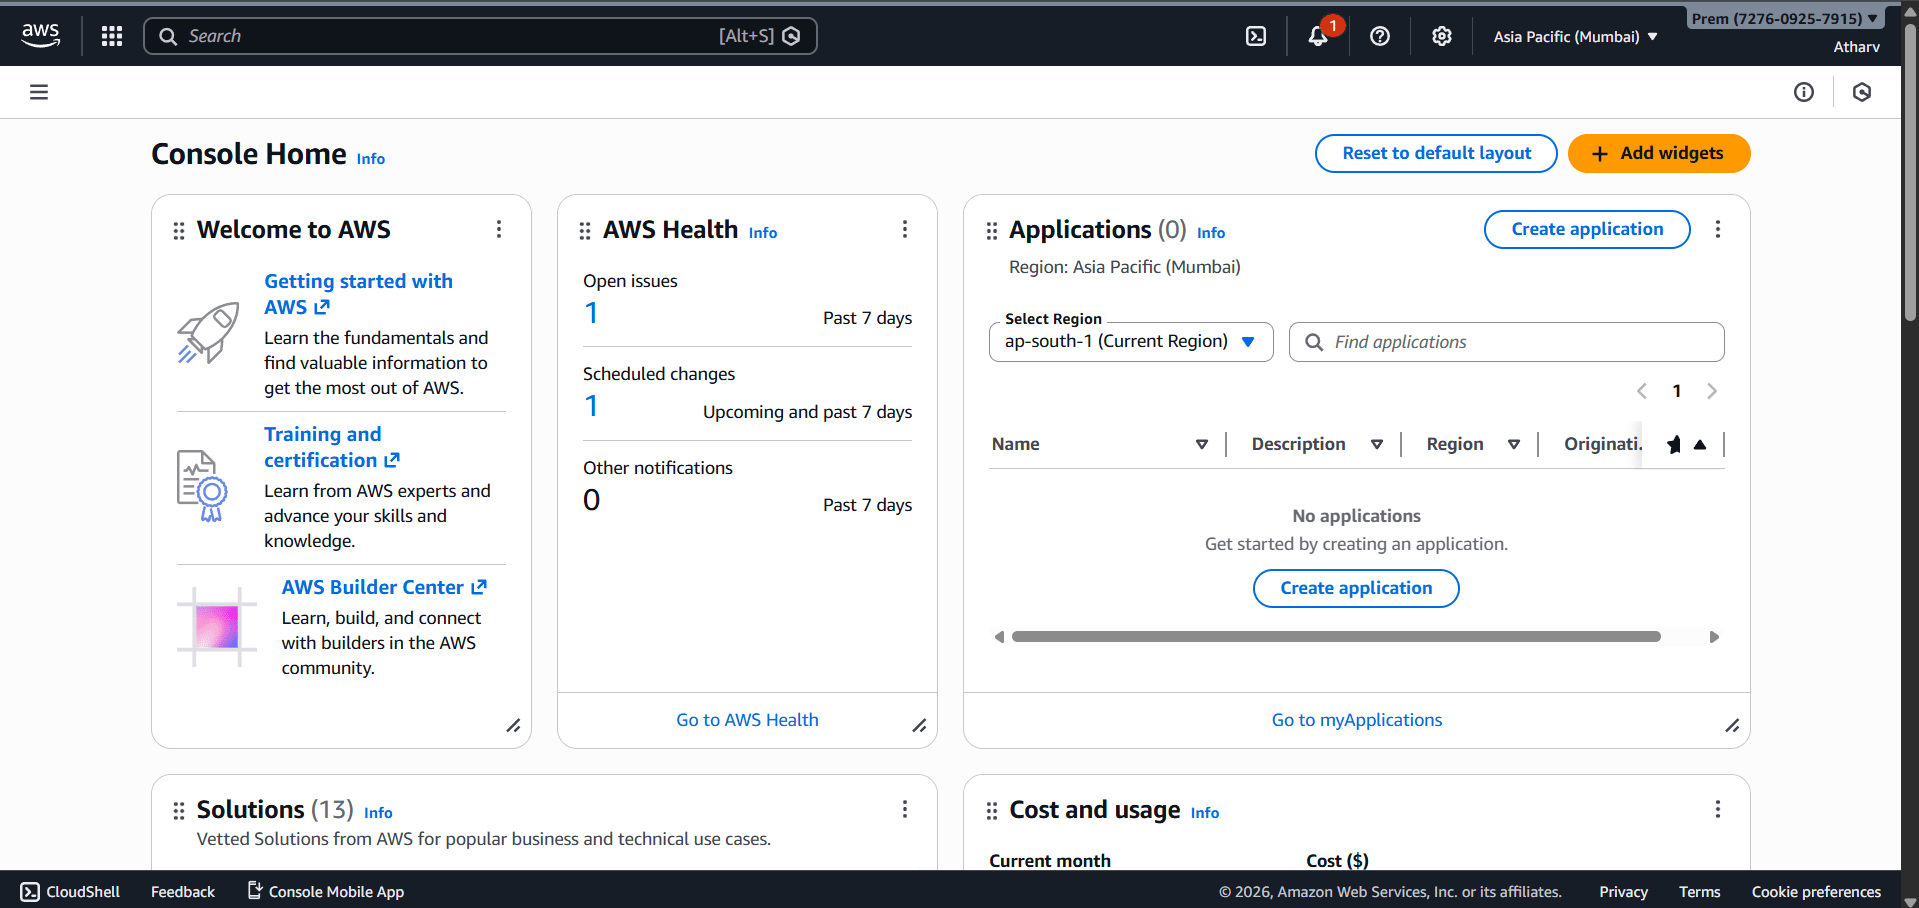Open the Select Region ap-south-1 dropdown
This screenshot has height=908, width=1919.
[x=1131, y=342]
